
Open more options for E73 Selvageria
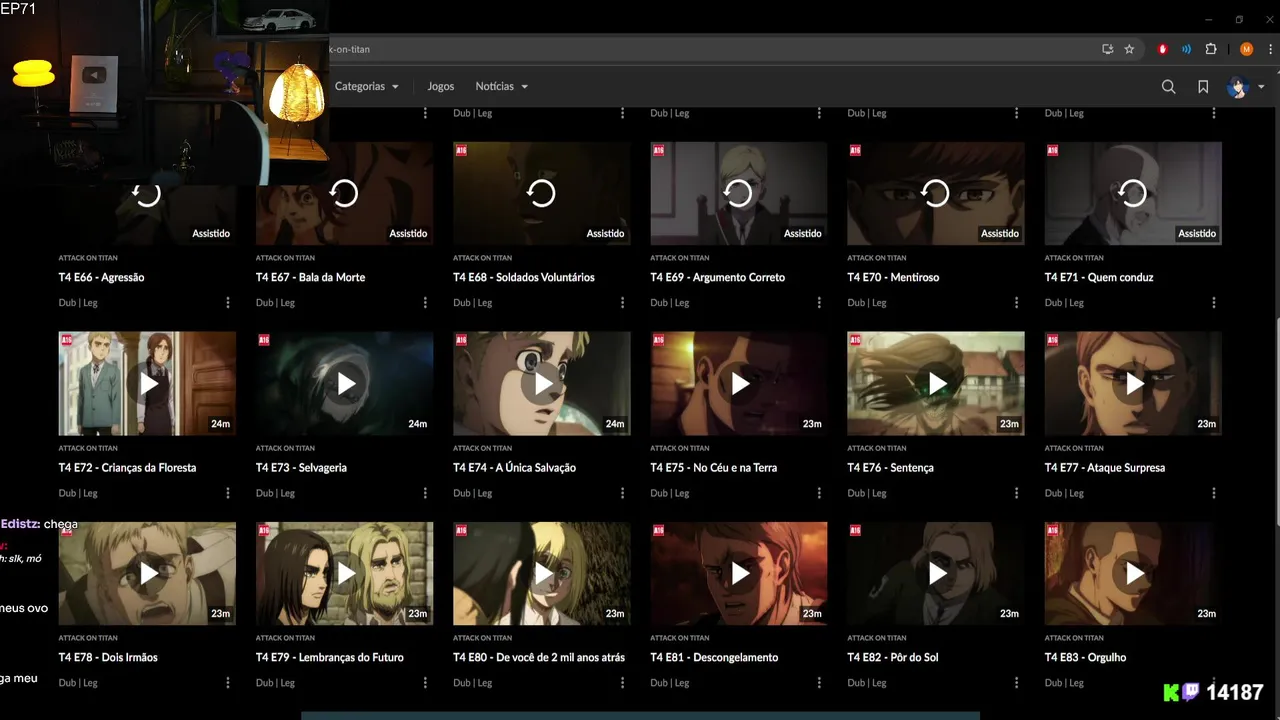(x=425, y=493)
